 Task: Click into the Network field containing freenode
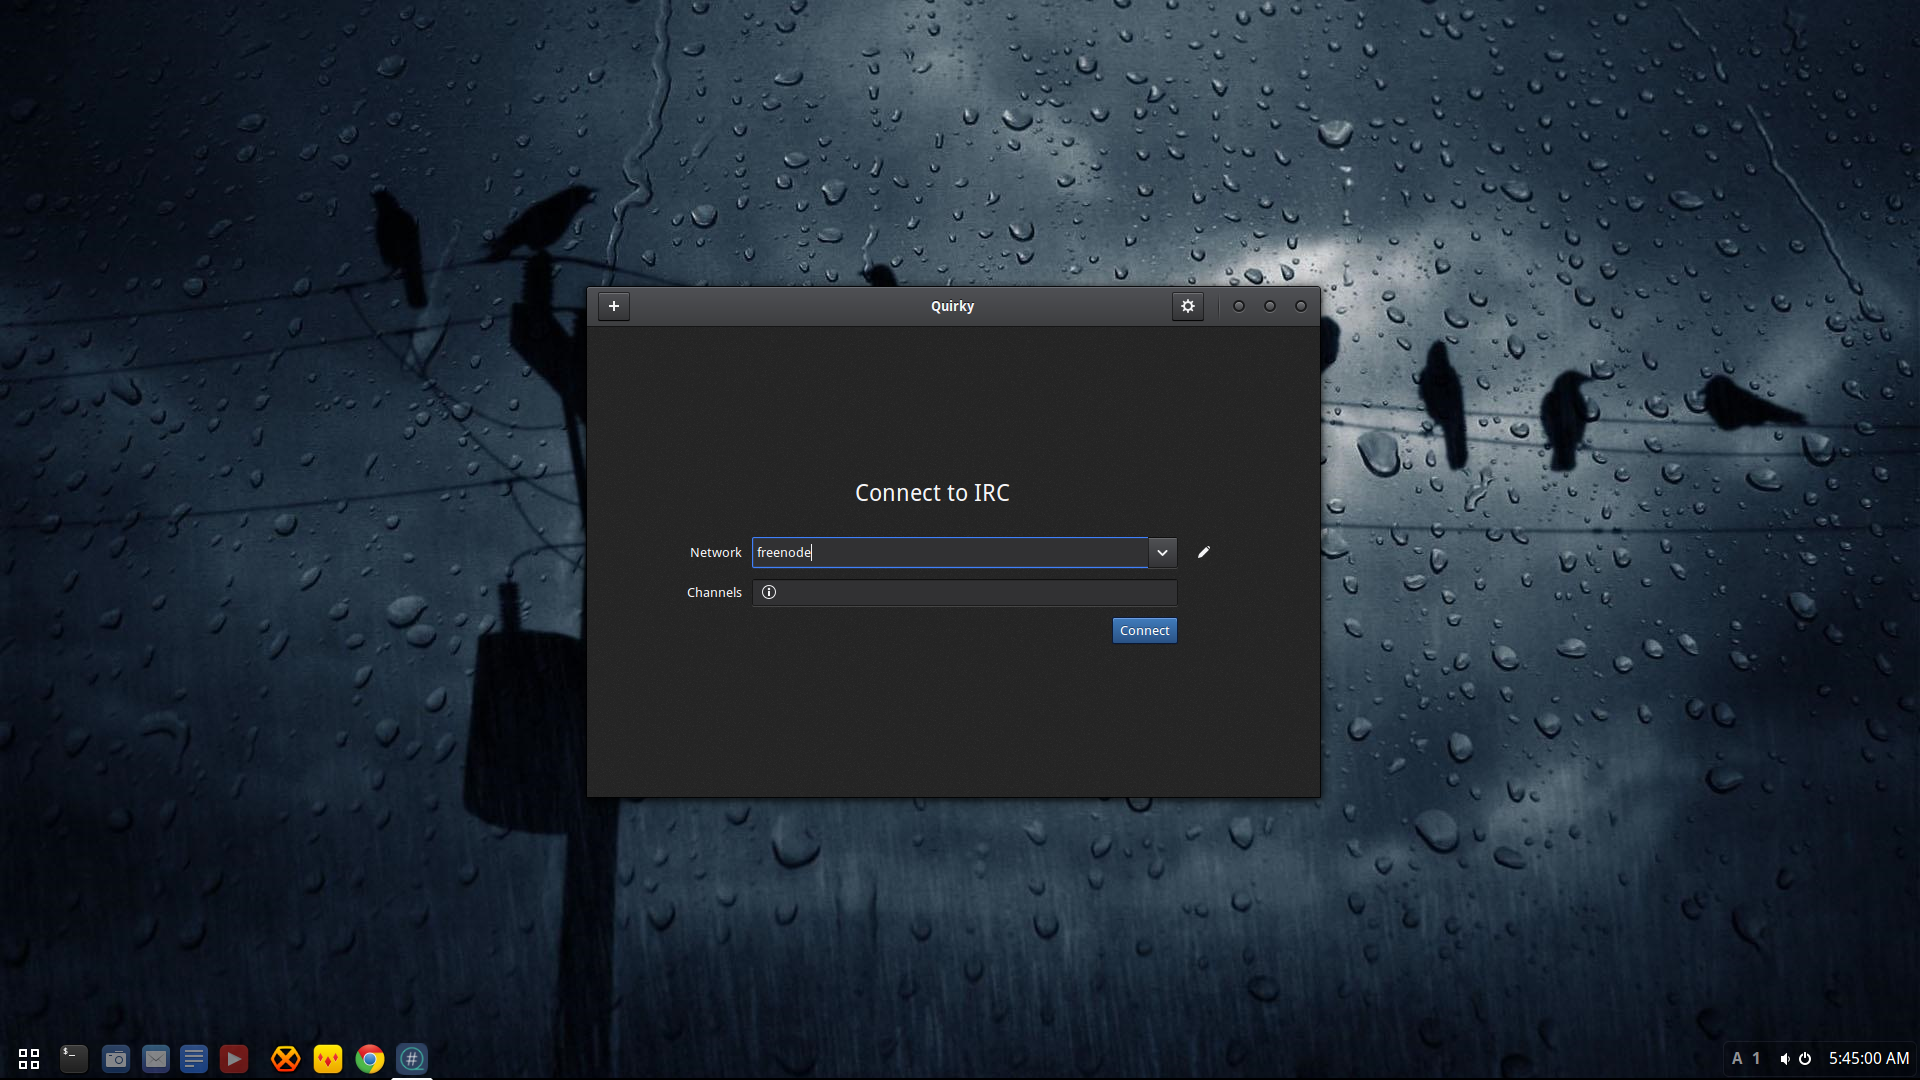click(950, 552)
